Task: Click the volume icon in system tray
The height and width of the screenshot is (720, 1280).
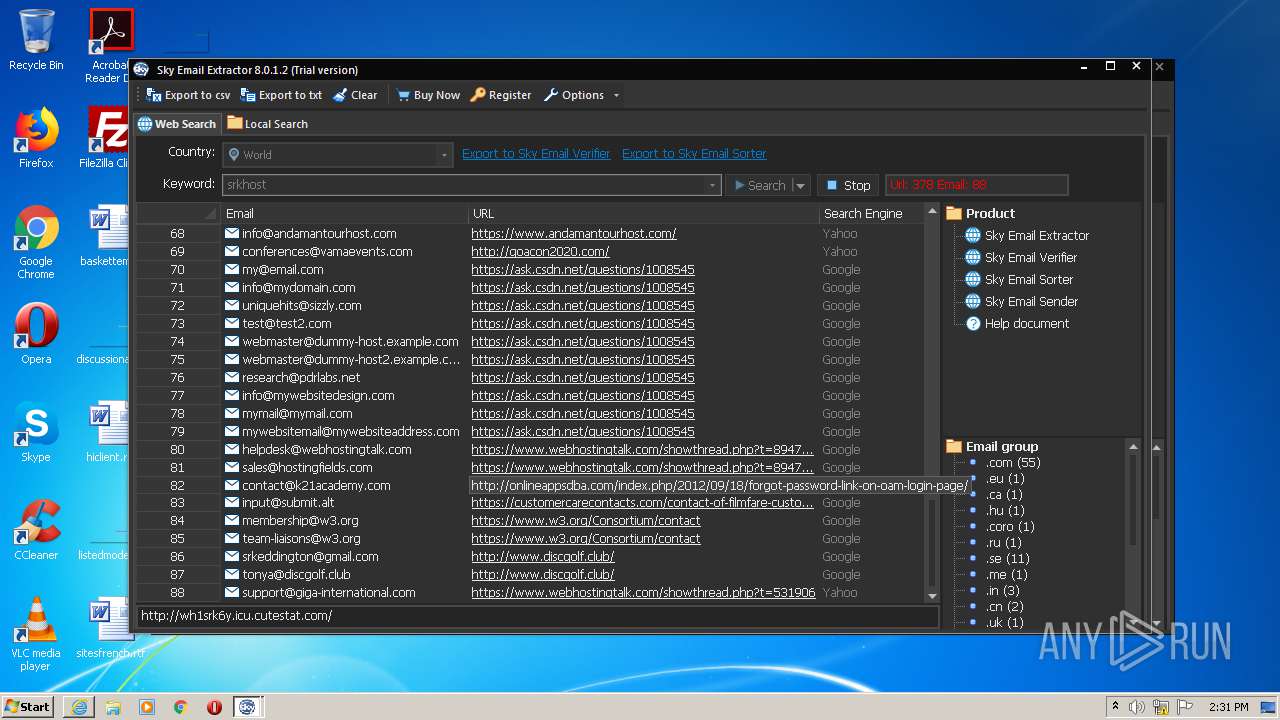Action: pos(1137,707)
